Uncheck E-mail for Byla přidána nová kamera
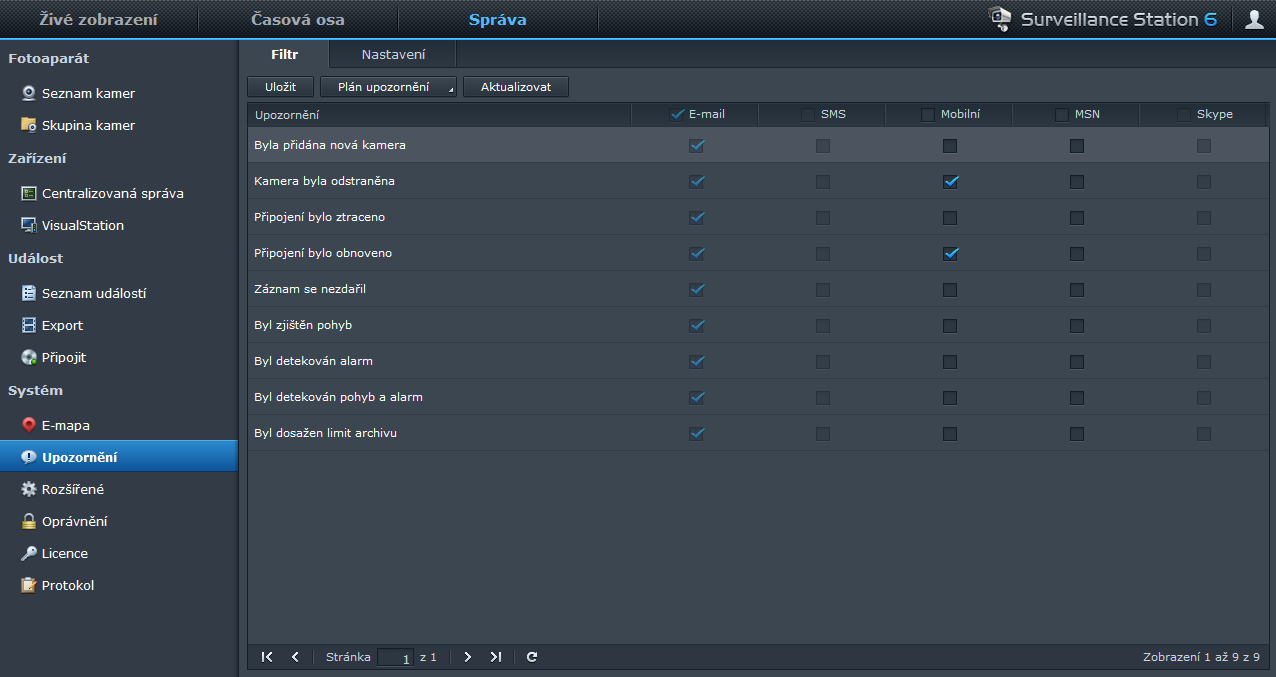This screenshot has width=1276, height=677. [x=697, y=146]
